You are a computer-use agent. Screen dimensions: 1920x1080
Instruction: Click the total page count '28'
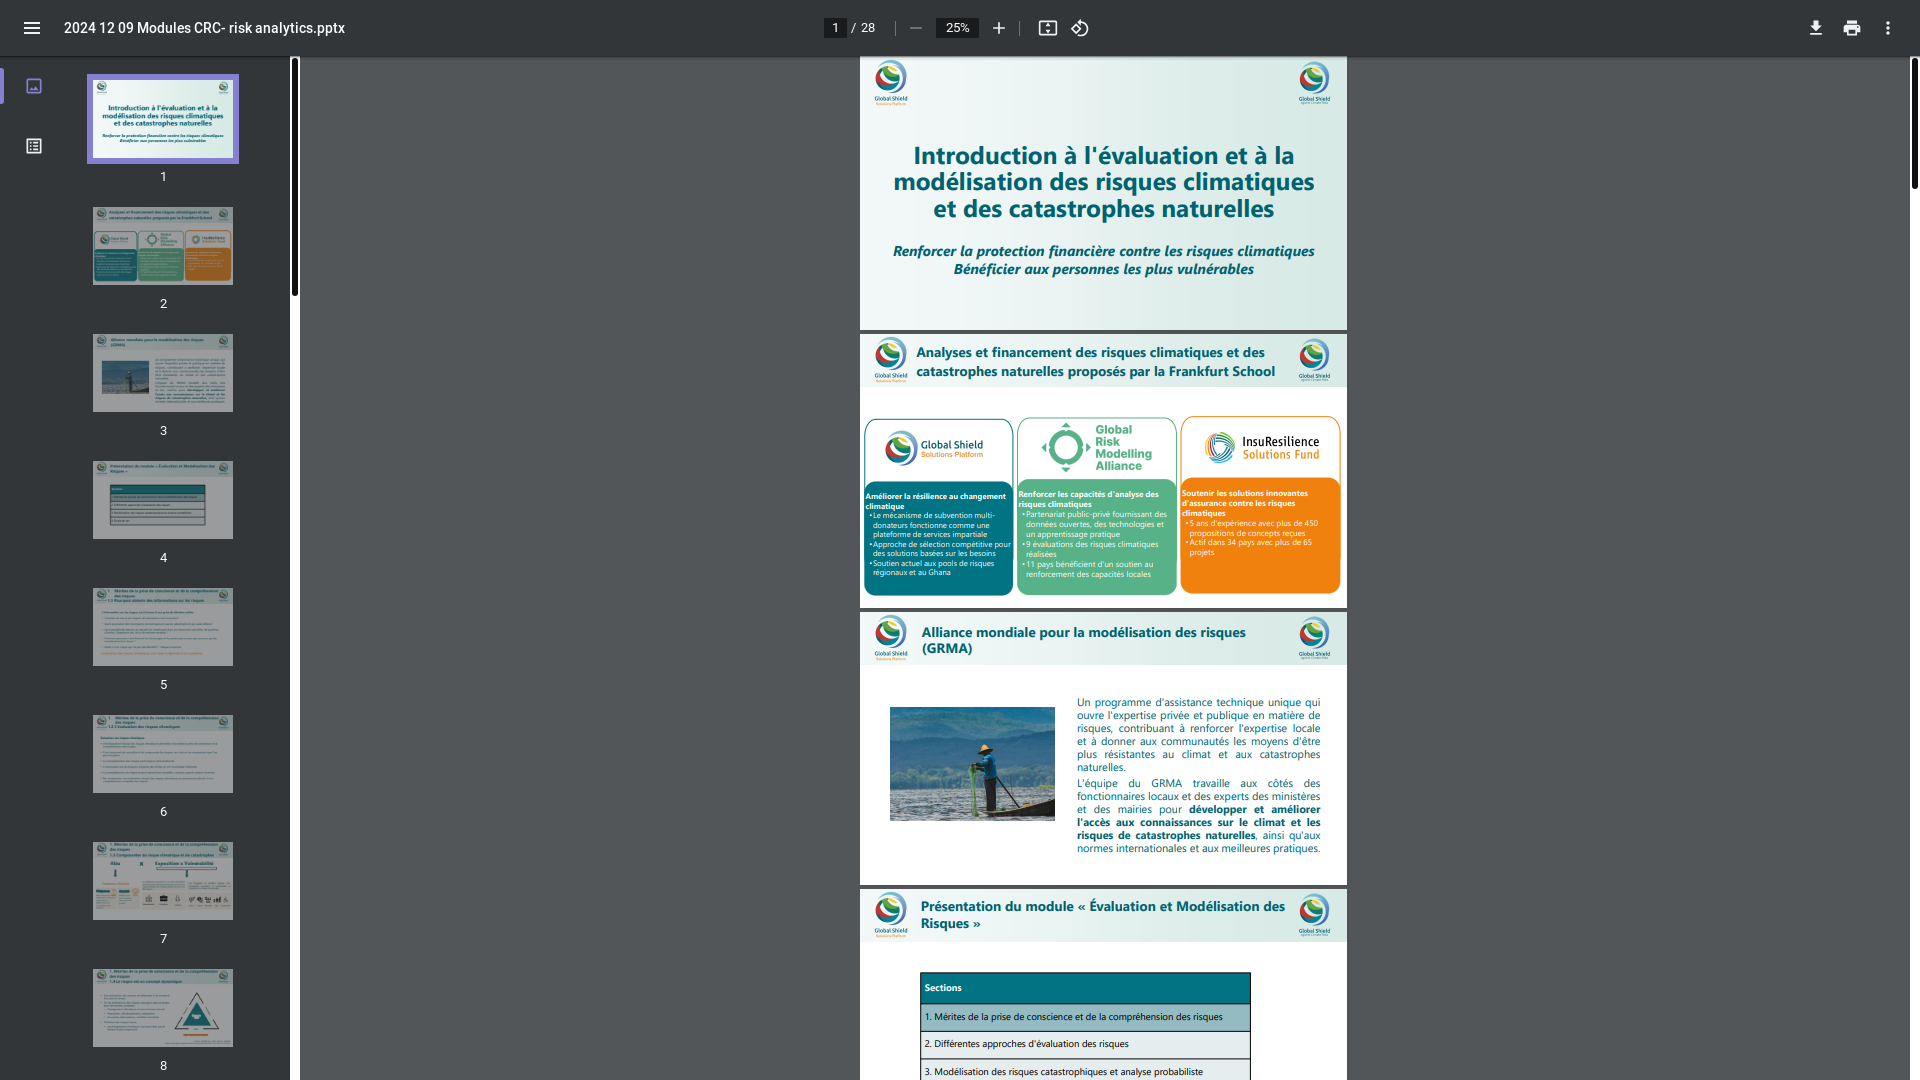(868, 28)
